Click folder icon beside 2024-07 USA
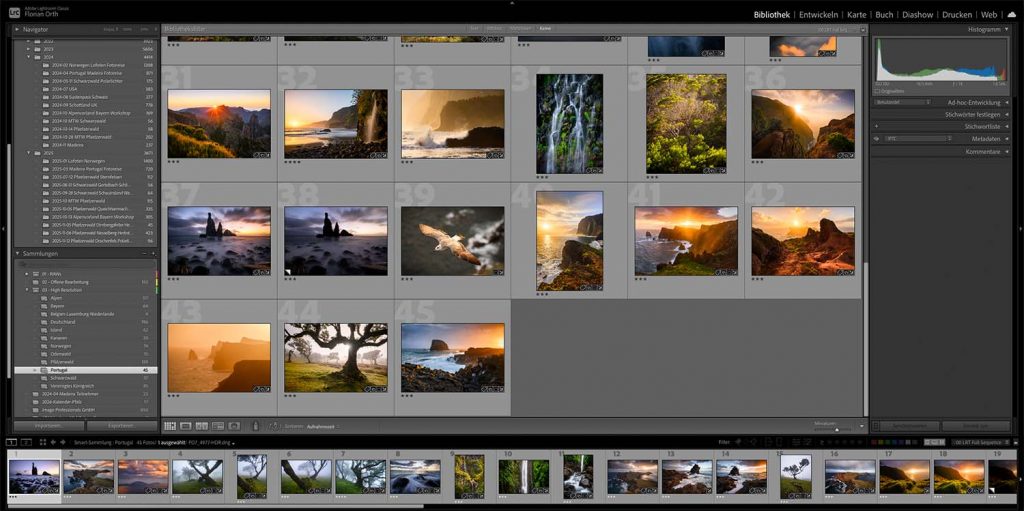 pyautogui.click(x=46, y=89)
